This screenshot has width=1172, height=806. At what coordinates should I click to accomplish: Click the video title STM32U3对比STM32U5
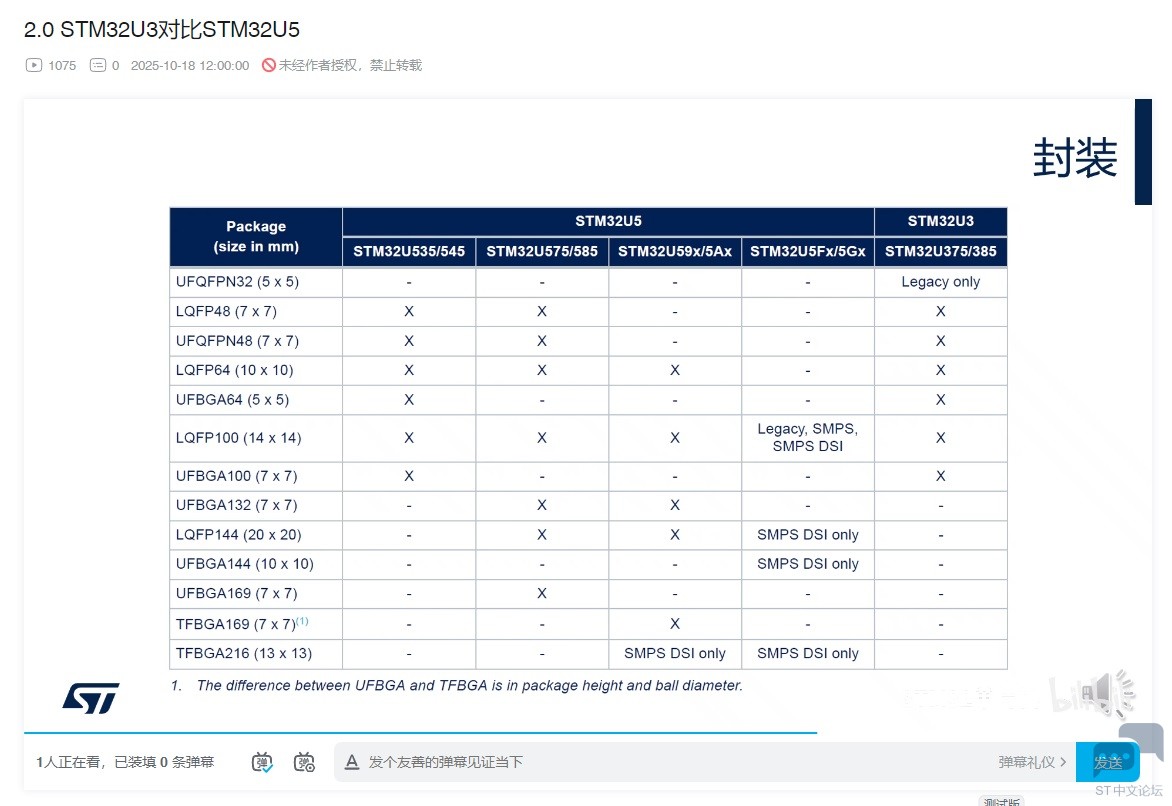click(x=161, y=29)
